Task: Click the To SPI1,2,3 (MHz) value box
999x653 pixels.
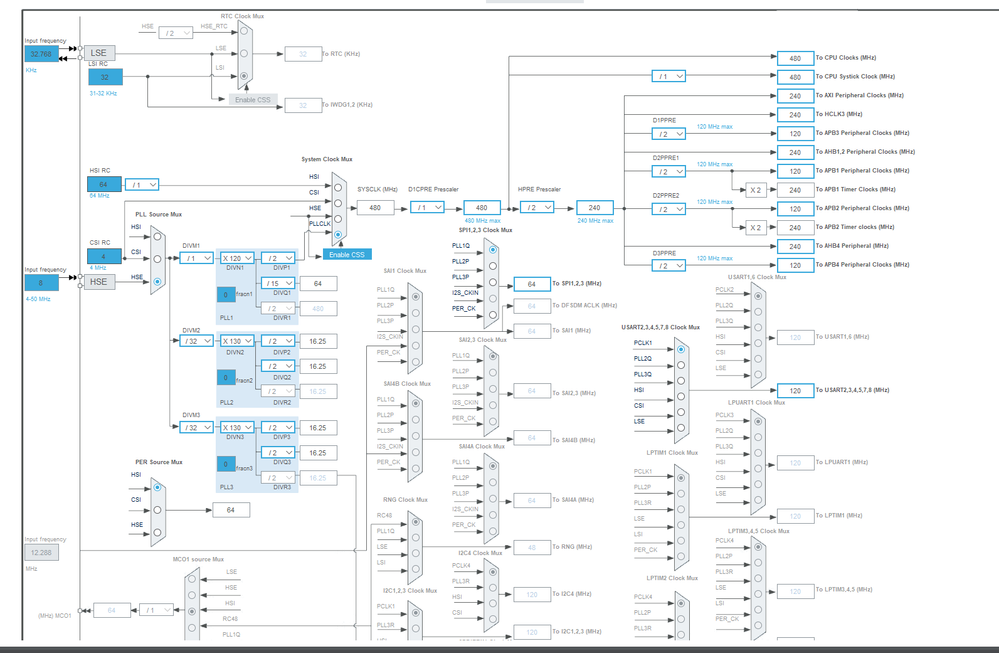Action: point(532,284)
